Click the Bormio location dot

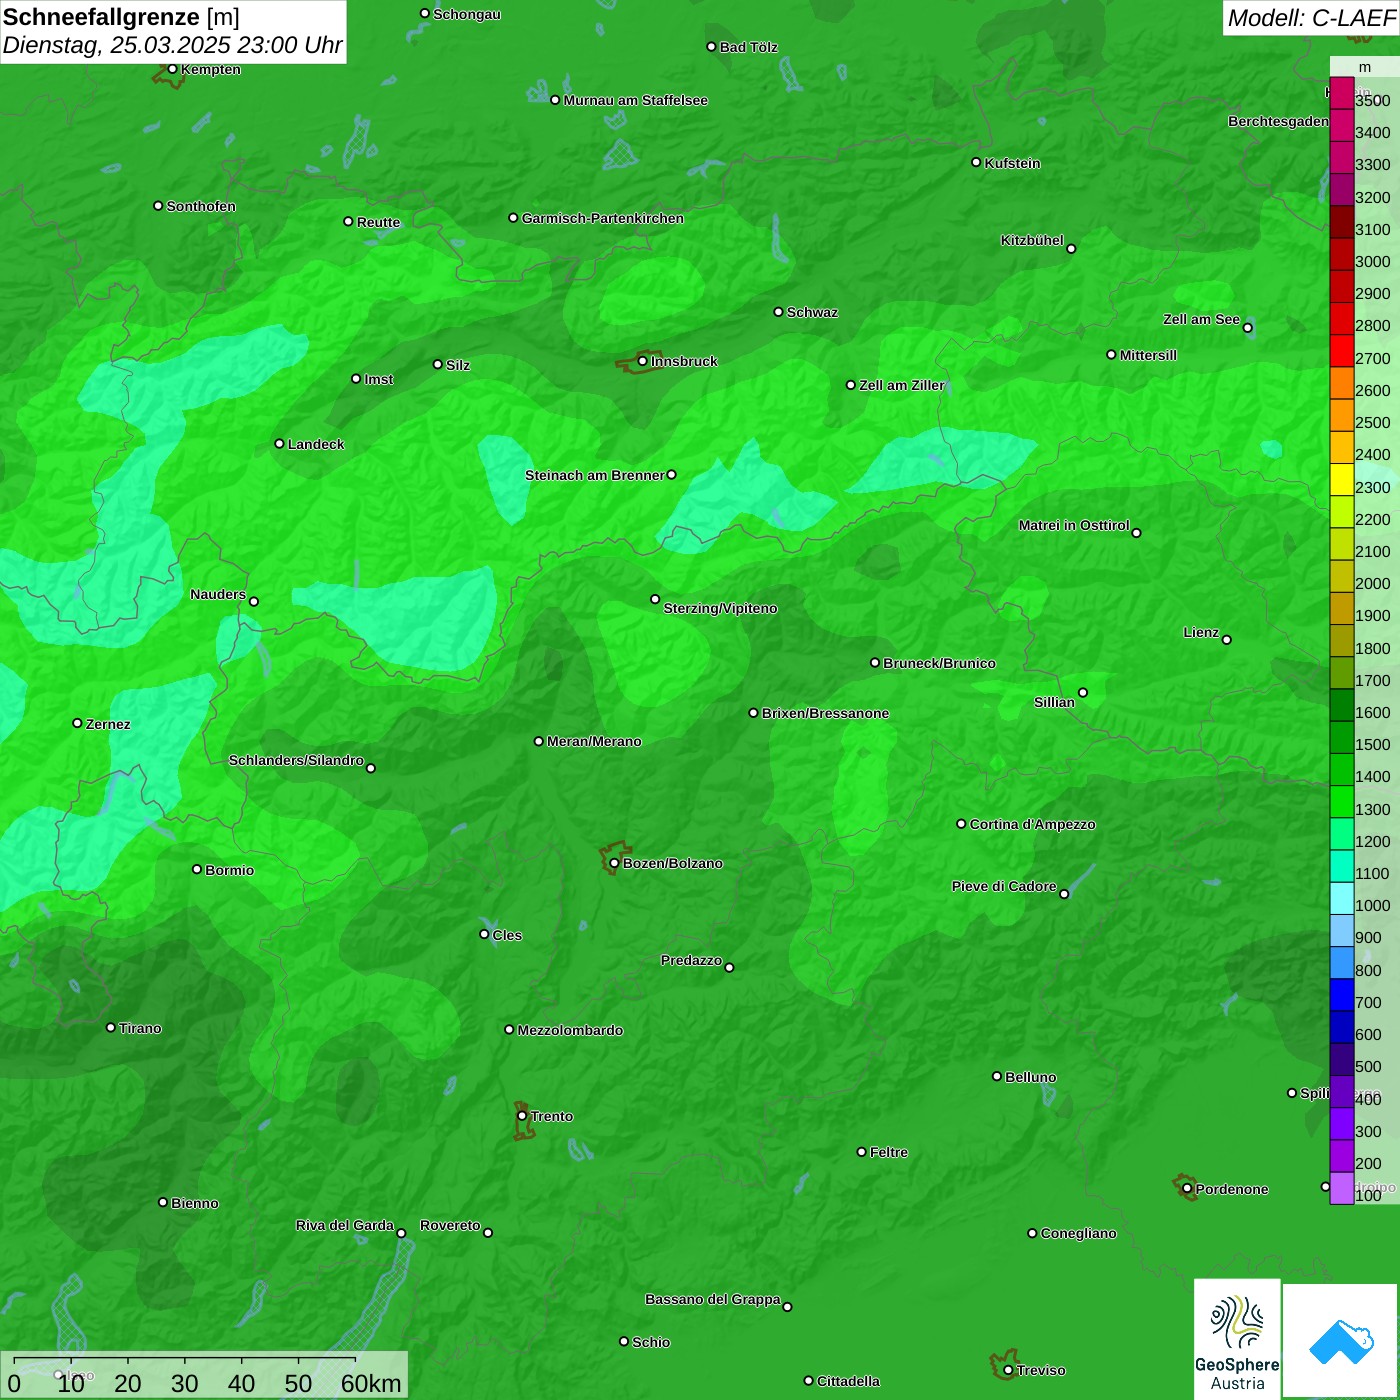tap(197, 869)
